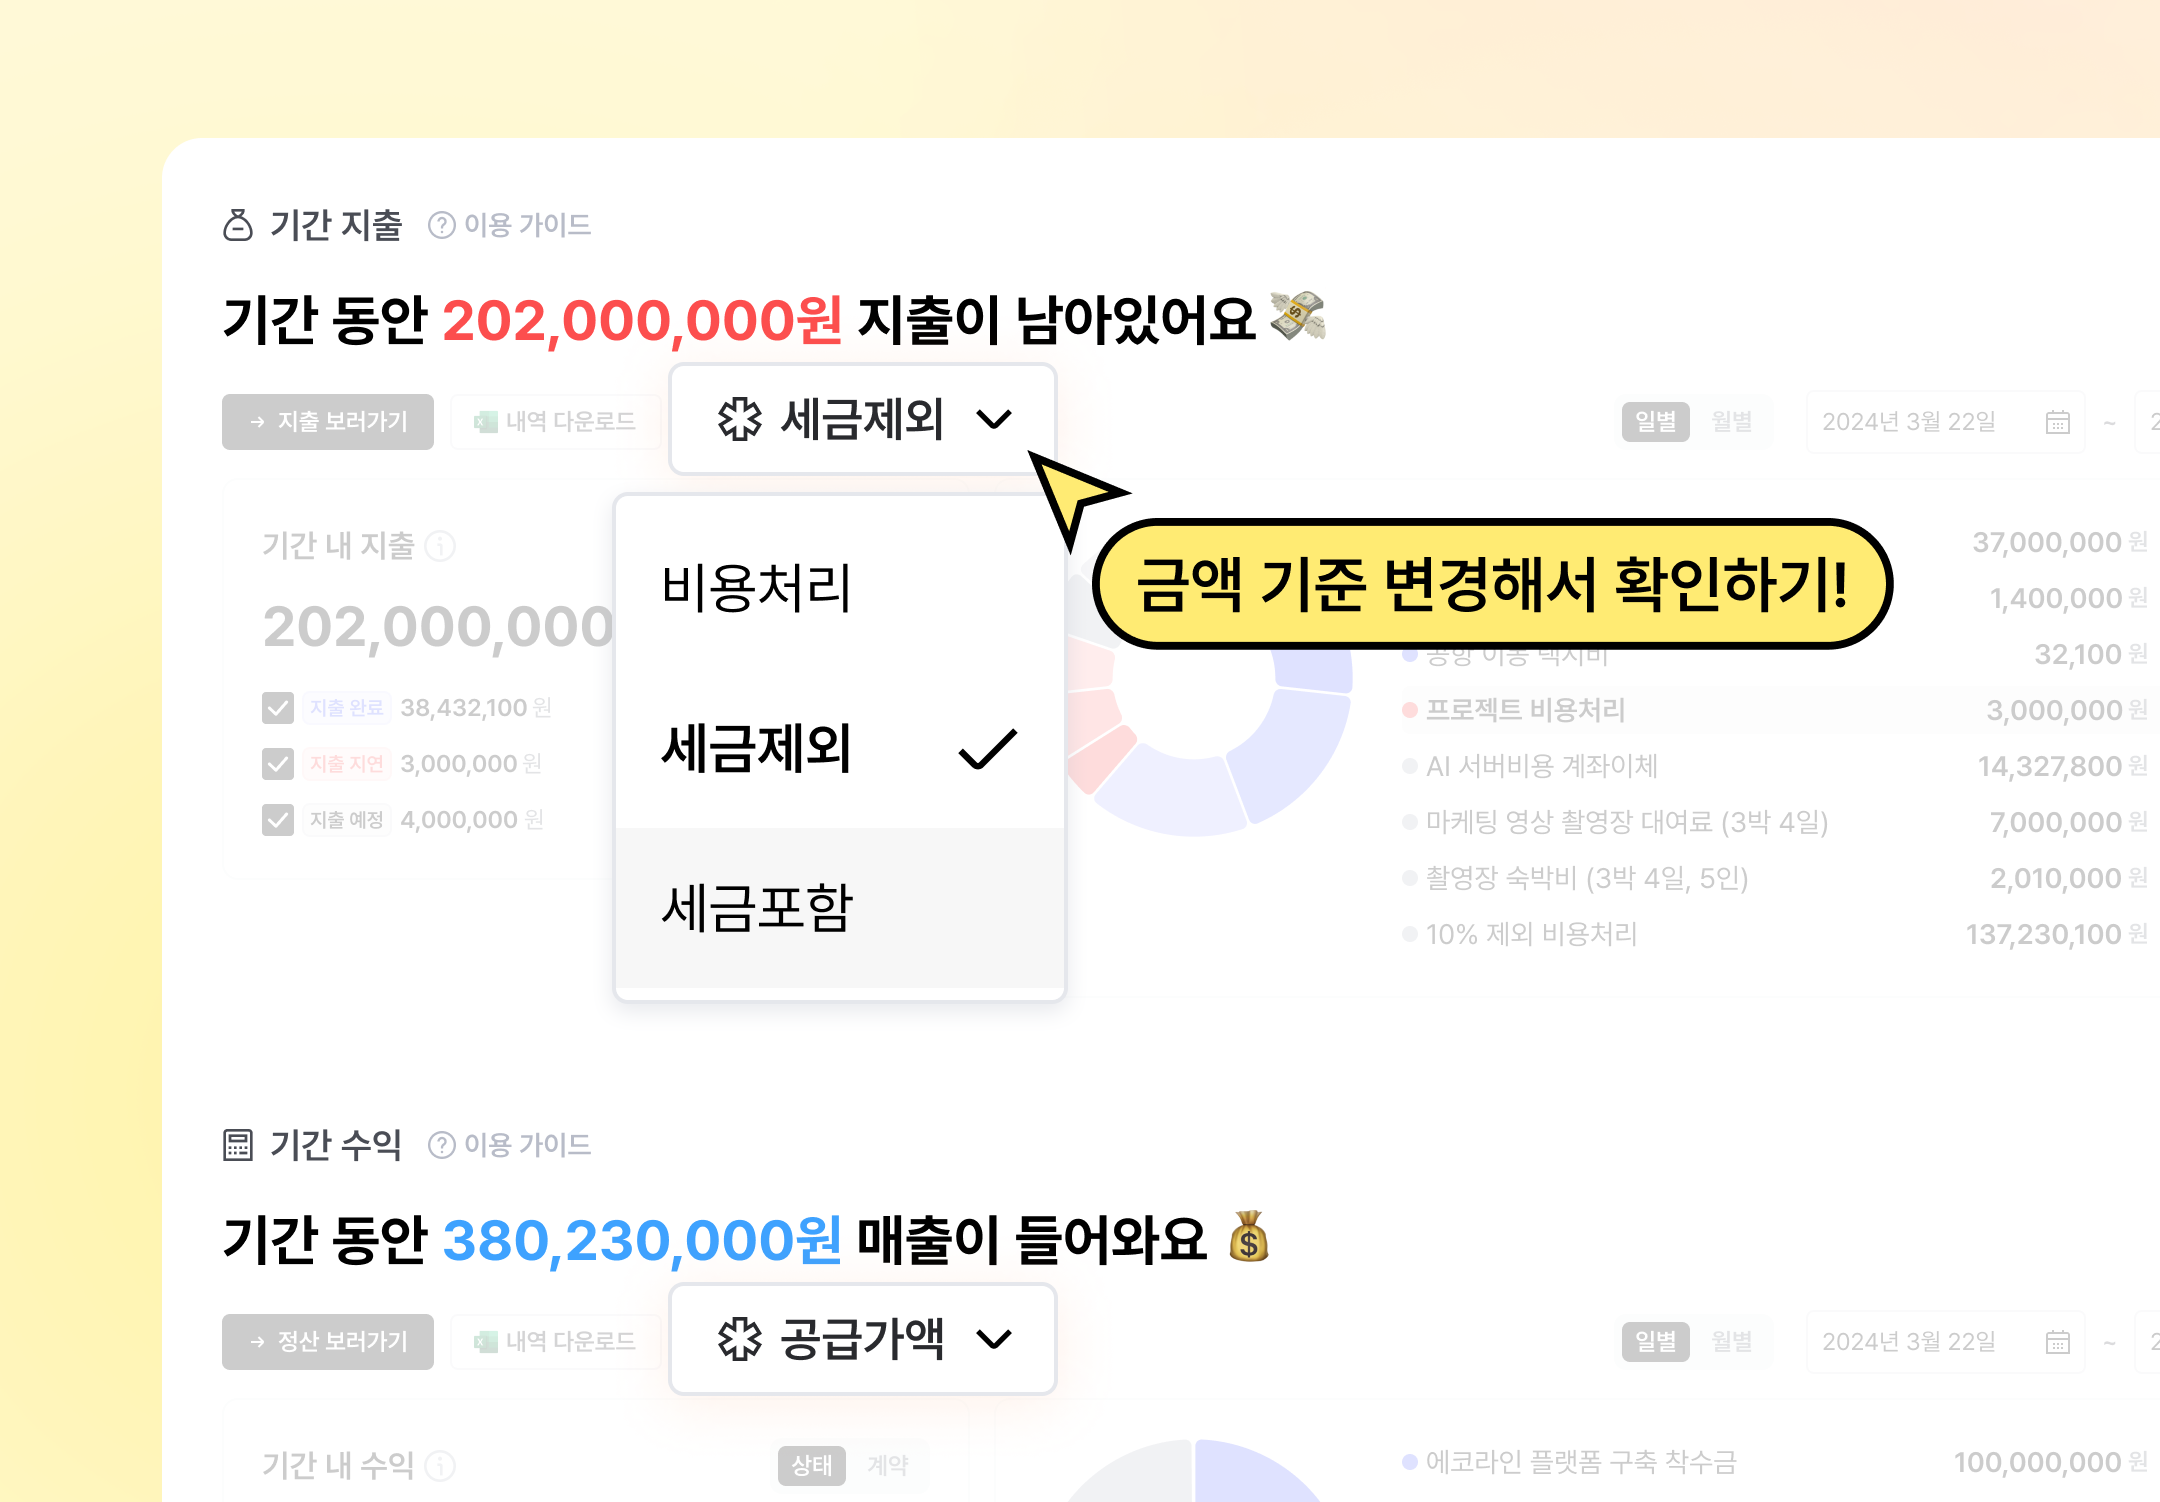Click the Excel icon on the revenue 내역 다운로드 button
The image size is (2160, 1502).
click(486, 1342)
